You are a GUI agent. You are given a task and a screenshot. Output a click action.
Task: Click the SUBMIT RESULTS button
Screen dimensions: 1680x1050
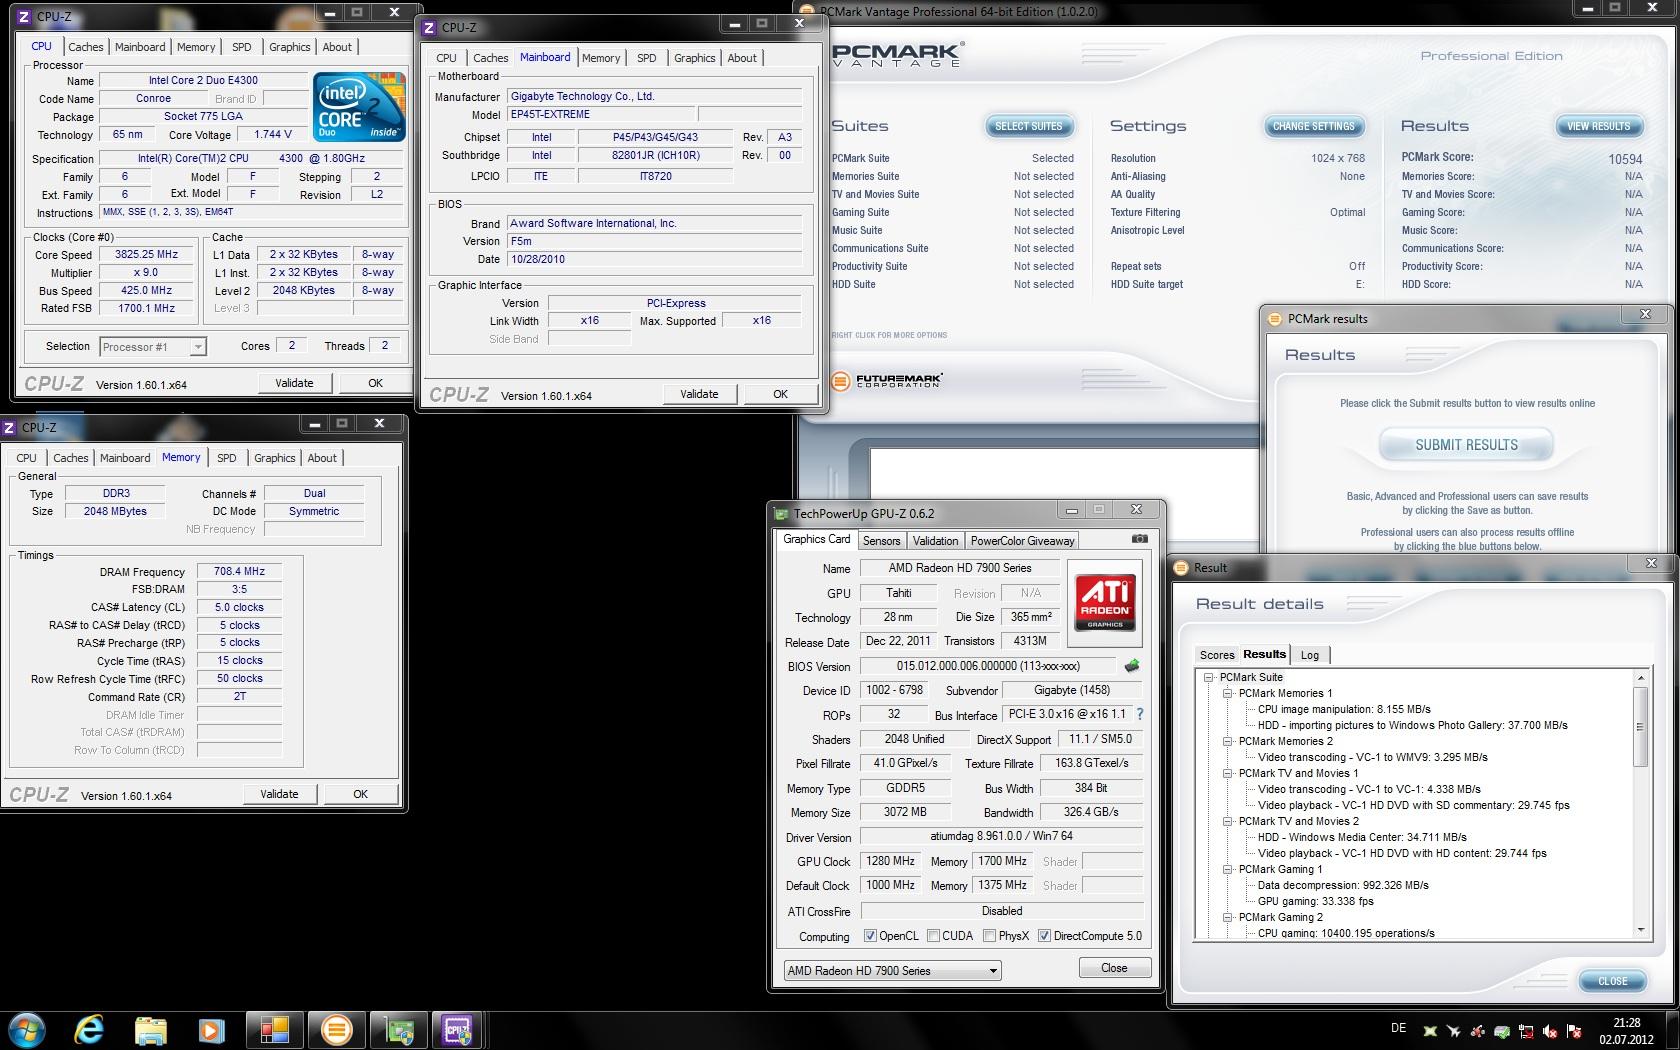click(x=1466, y=445)
